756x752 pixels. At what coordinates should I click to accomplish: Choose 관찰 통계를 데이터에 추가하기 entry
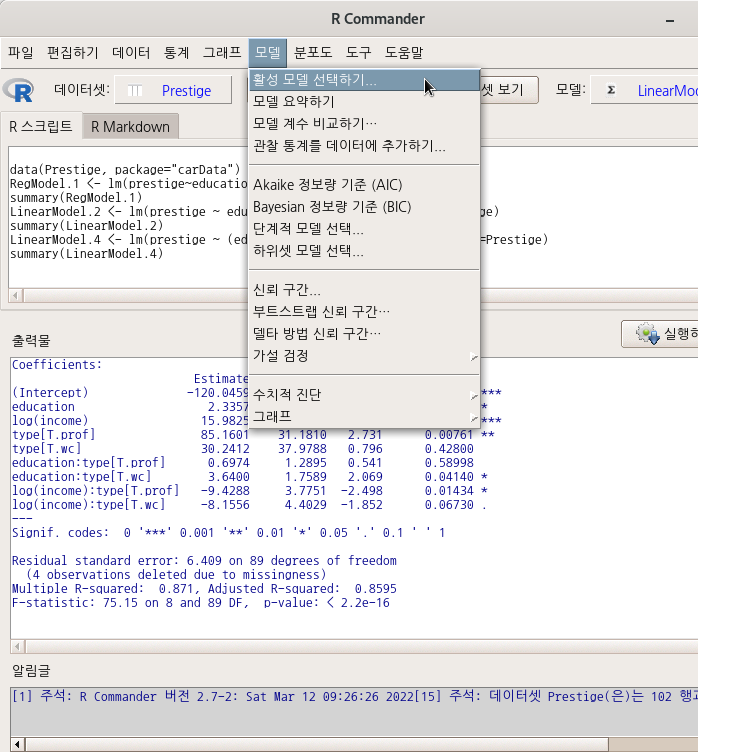click(364, 146)
